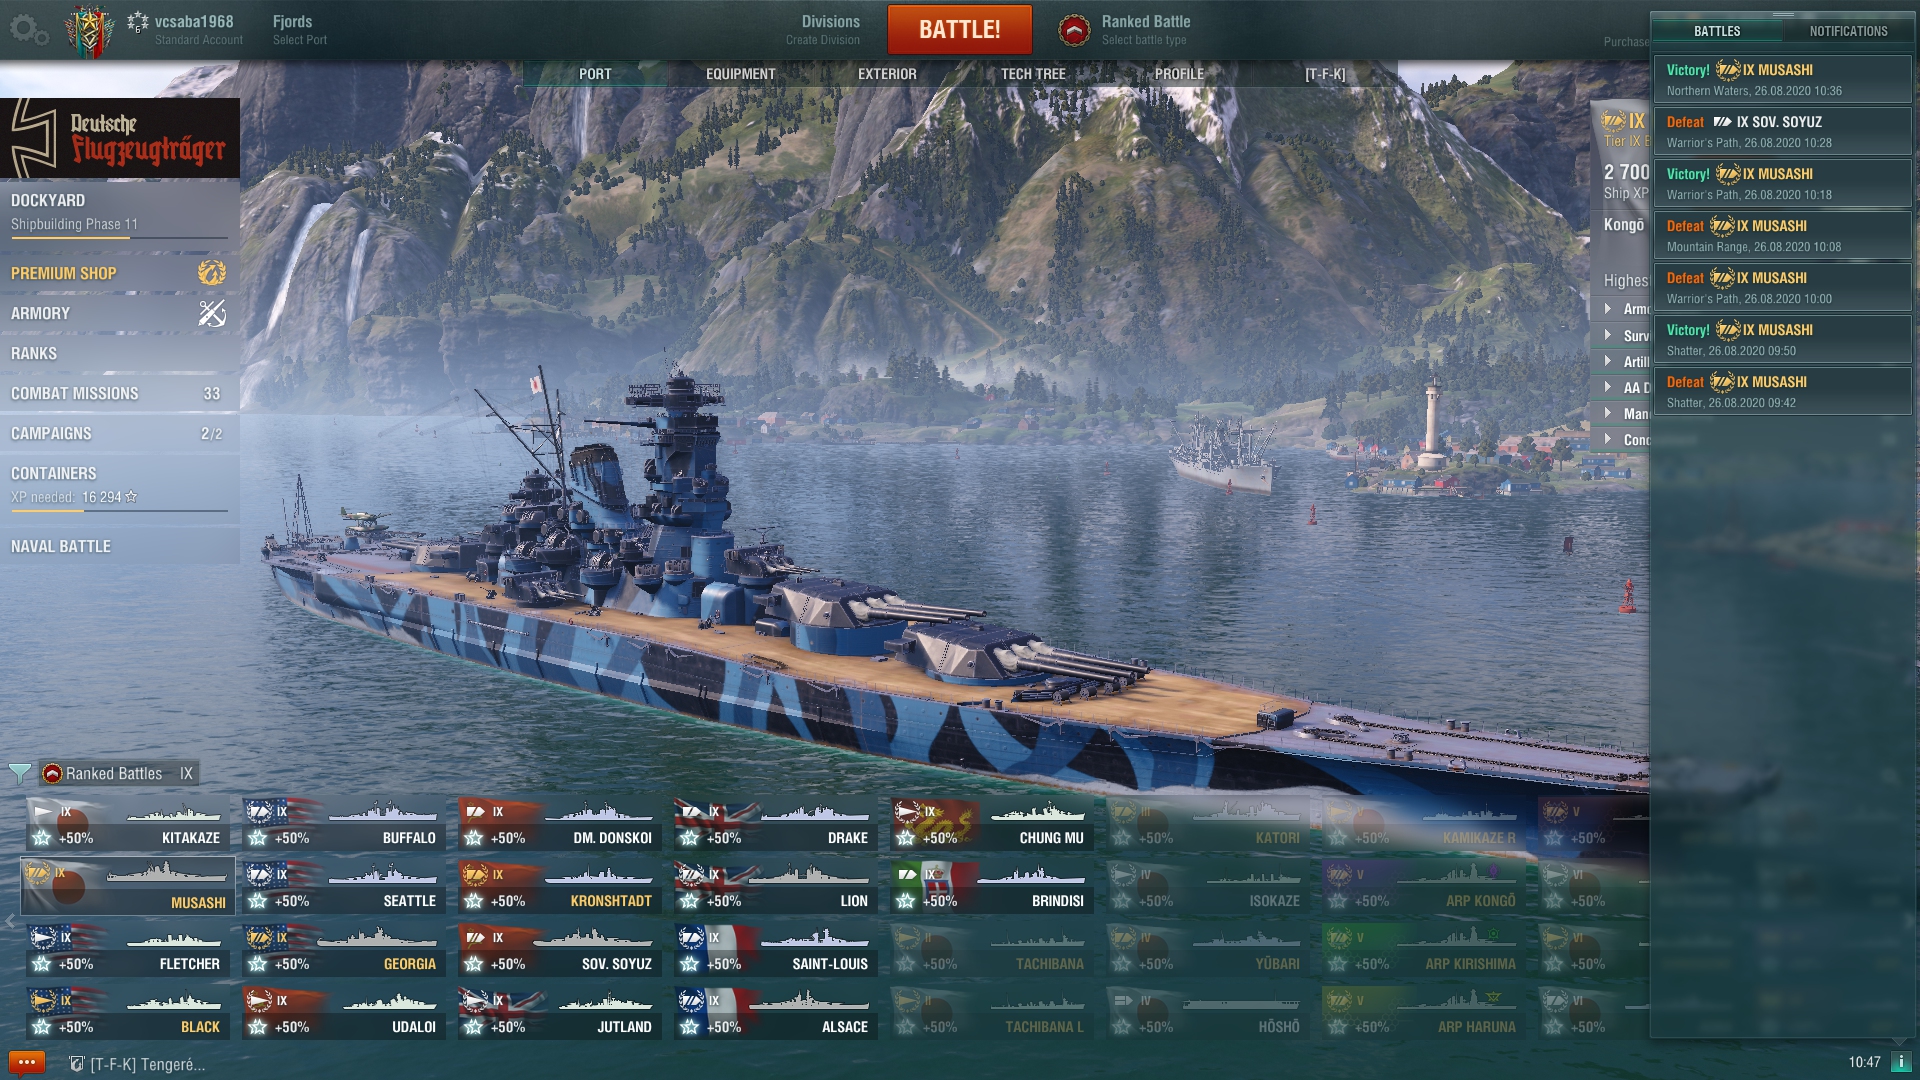This screenshot has width=1920, height=1080.
Task: Click the Ranked Battle type emblem
Action: pos(1074,30)
